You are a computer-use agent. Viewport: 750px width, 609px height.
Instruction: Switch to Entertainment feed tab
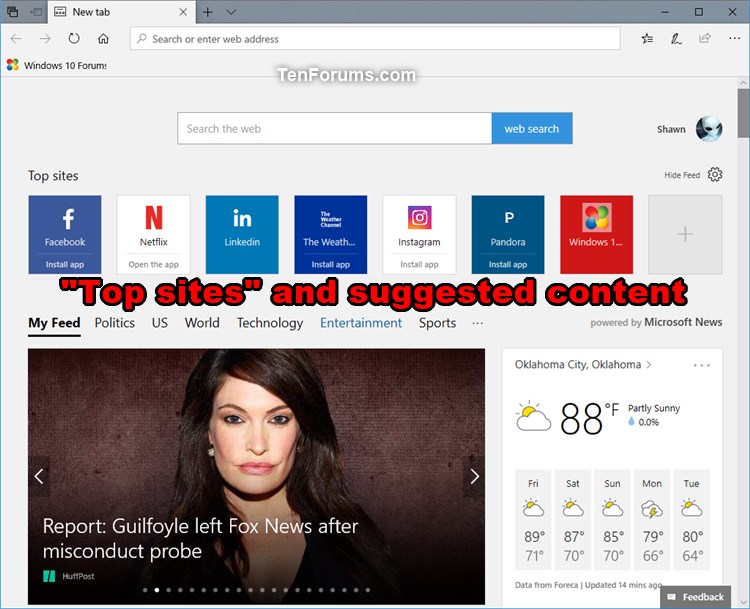coord(361,323)
